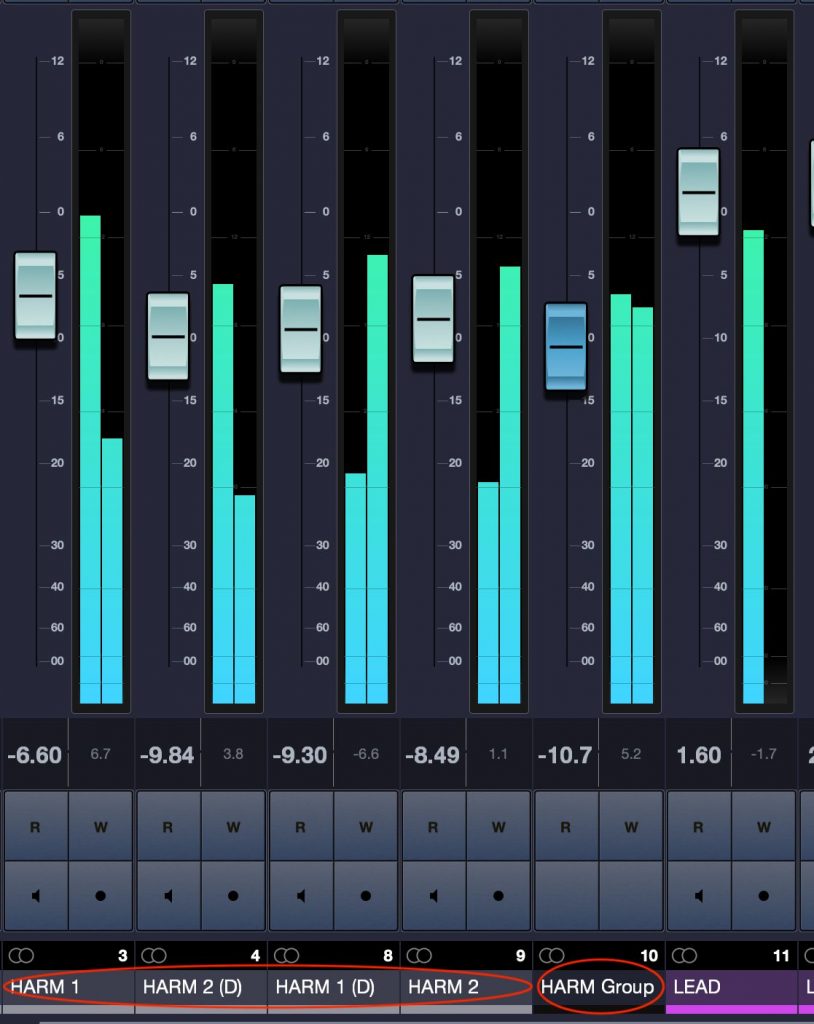Enable Read automation on HARM 1
The height and width of the screenshot is (1024, 814).
tap(37, 827)
